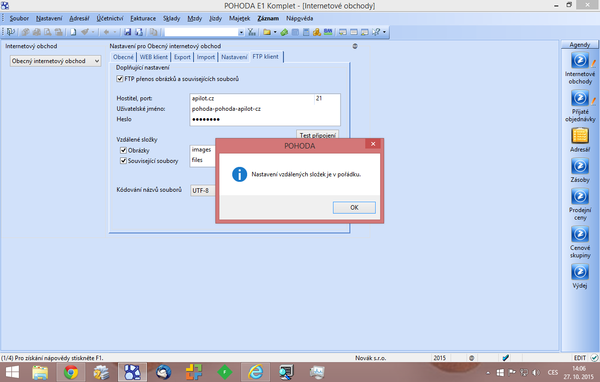This screenshot has width=600, height=382.
Task: Click the save floppy disk toolbar icon
Action: [x=128, y=33]
